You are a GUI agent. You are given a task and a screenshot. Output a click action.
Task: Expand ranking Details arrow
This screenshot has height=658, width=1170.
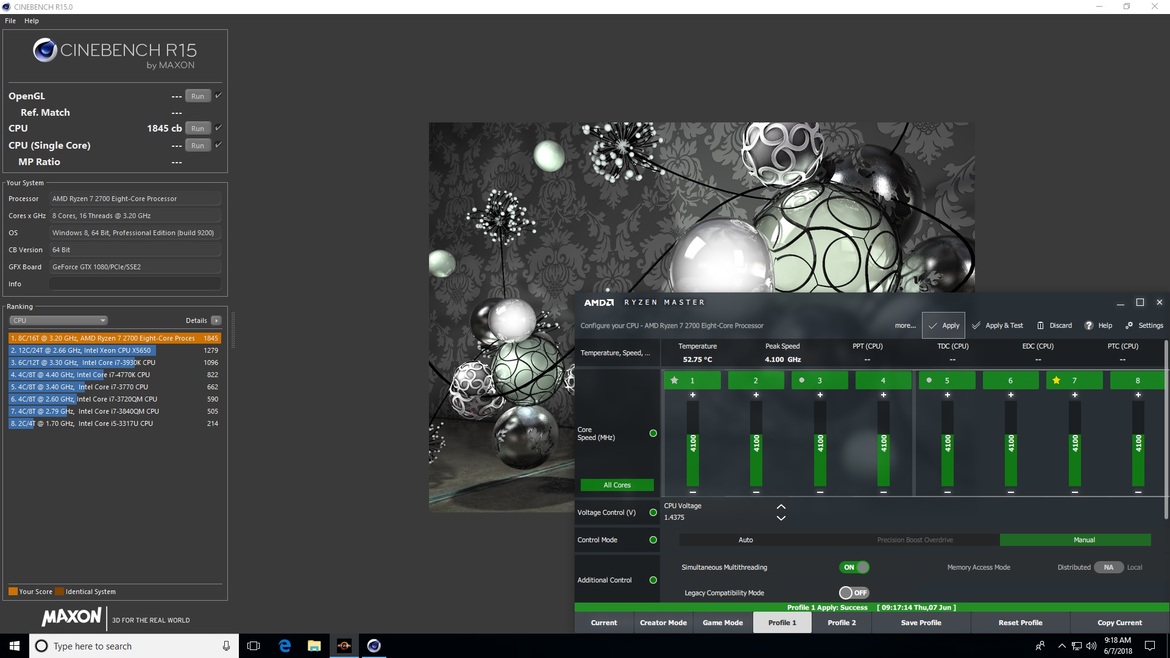(x=216, y=321)
